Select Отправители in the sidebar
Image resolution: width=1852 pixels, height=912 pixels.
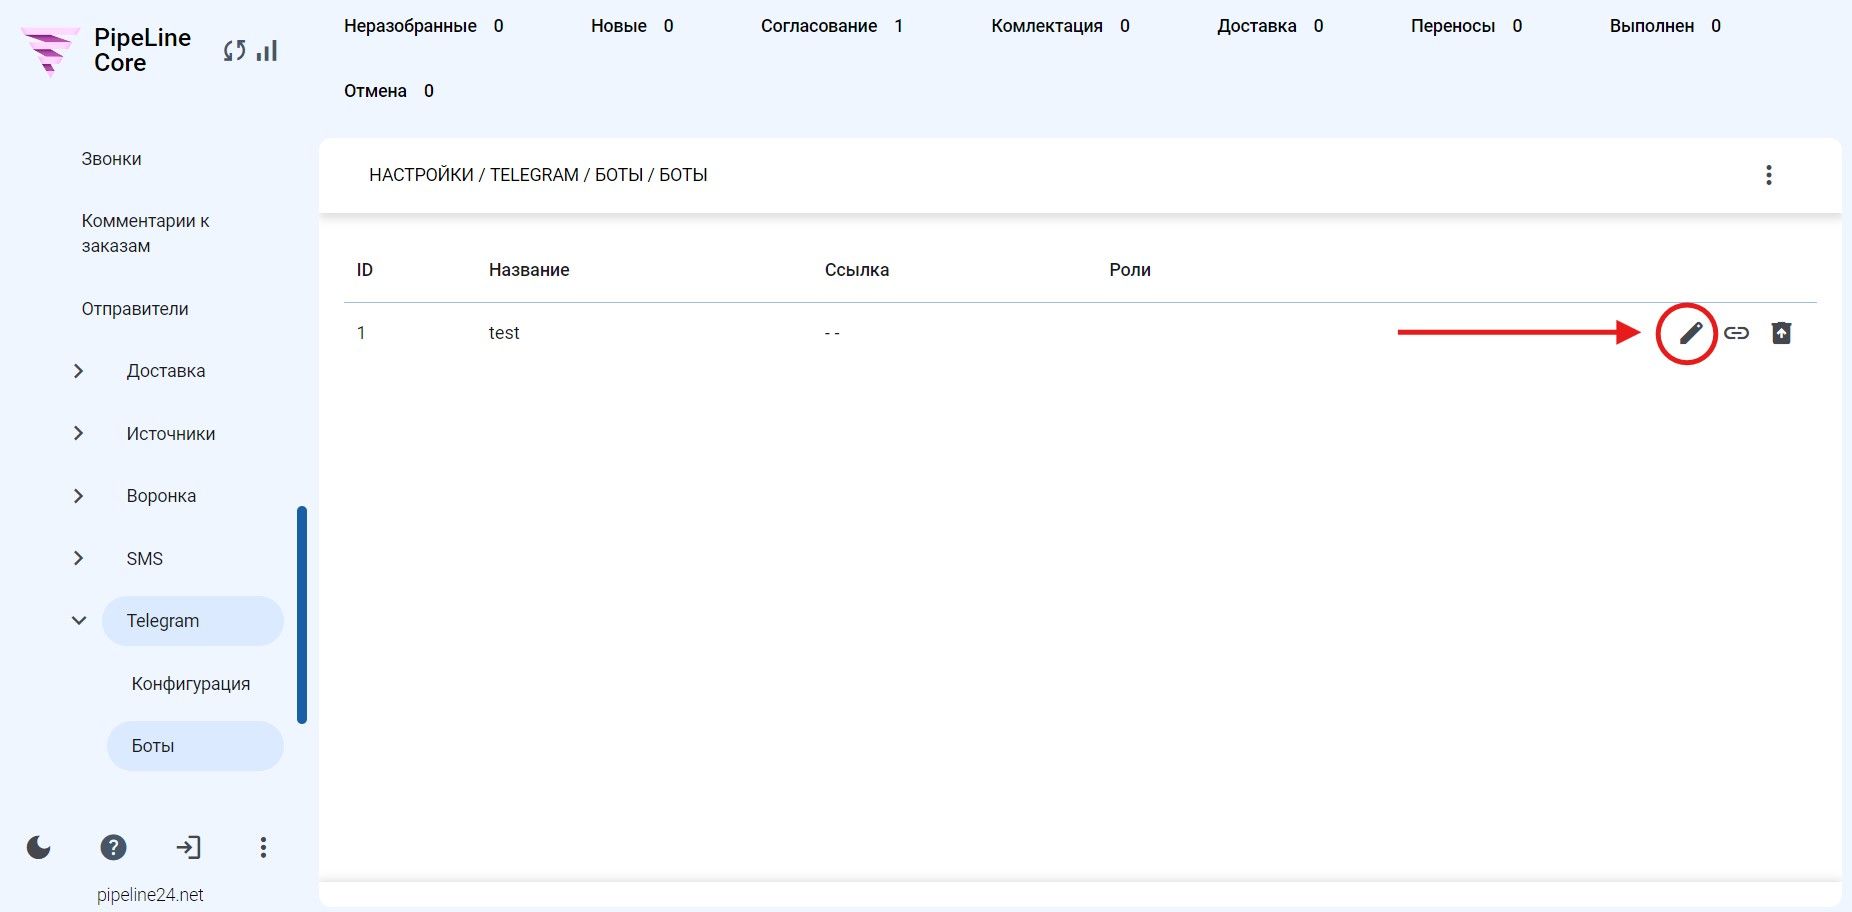[135, 309]
